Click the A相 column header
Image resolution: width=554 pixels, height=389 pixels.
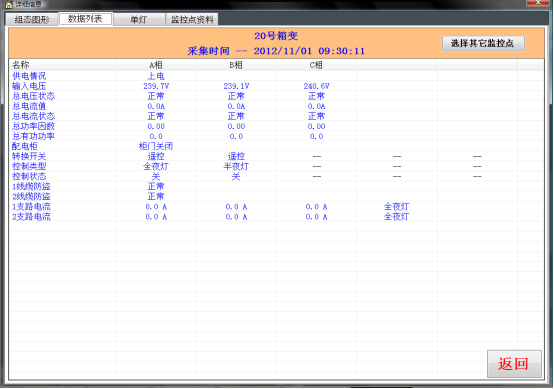[x=156, y=65]
